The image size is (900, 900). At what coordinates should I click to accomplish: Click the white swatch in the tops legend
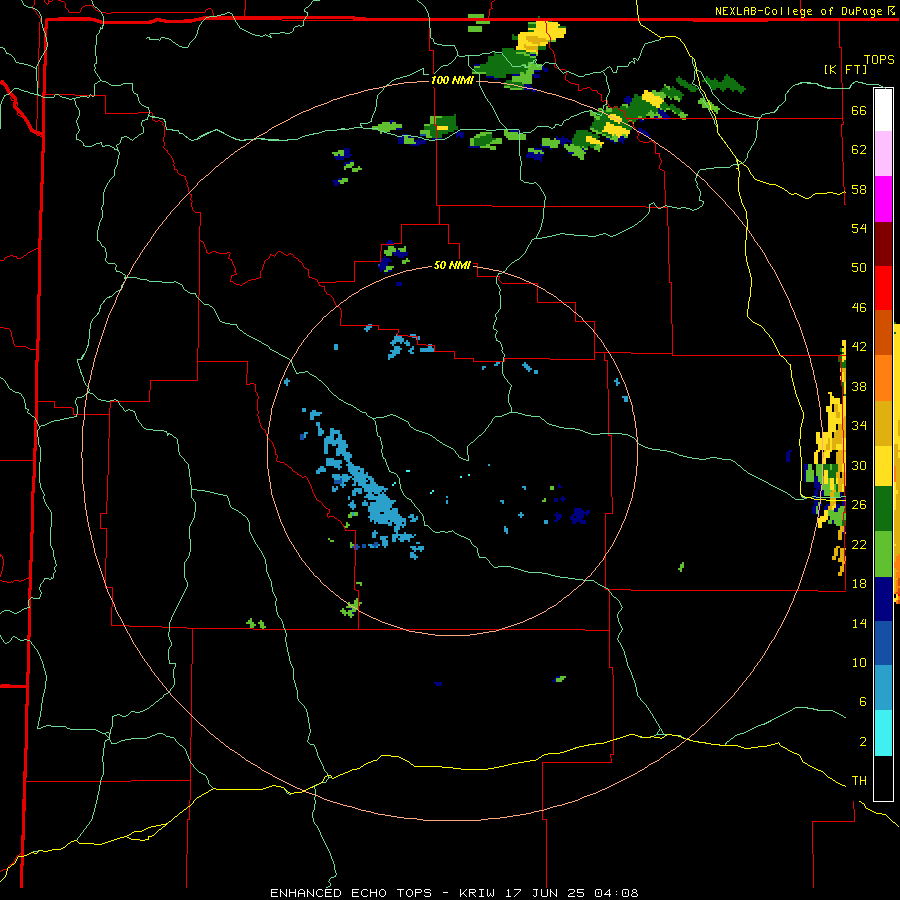pos(883,110)
